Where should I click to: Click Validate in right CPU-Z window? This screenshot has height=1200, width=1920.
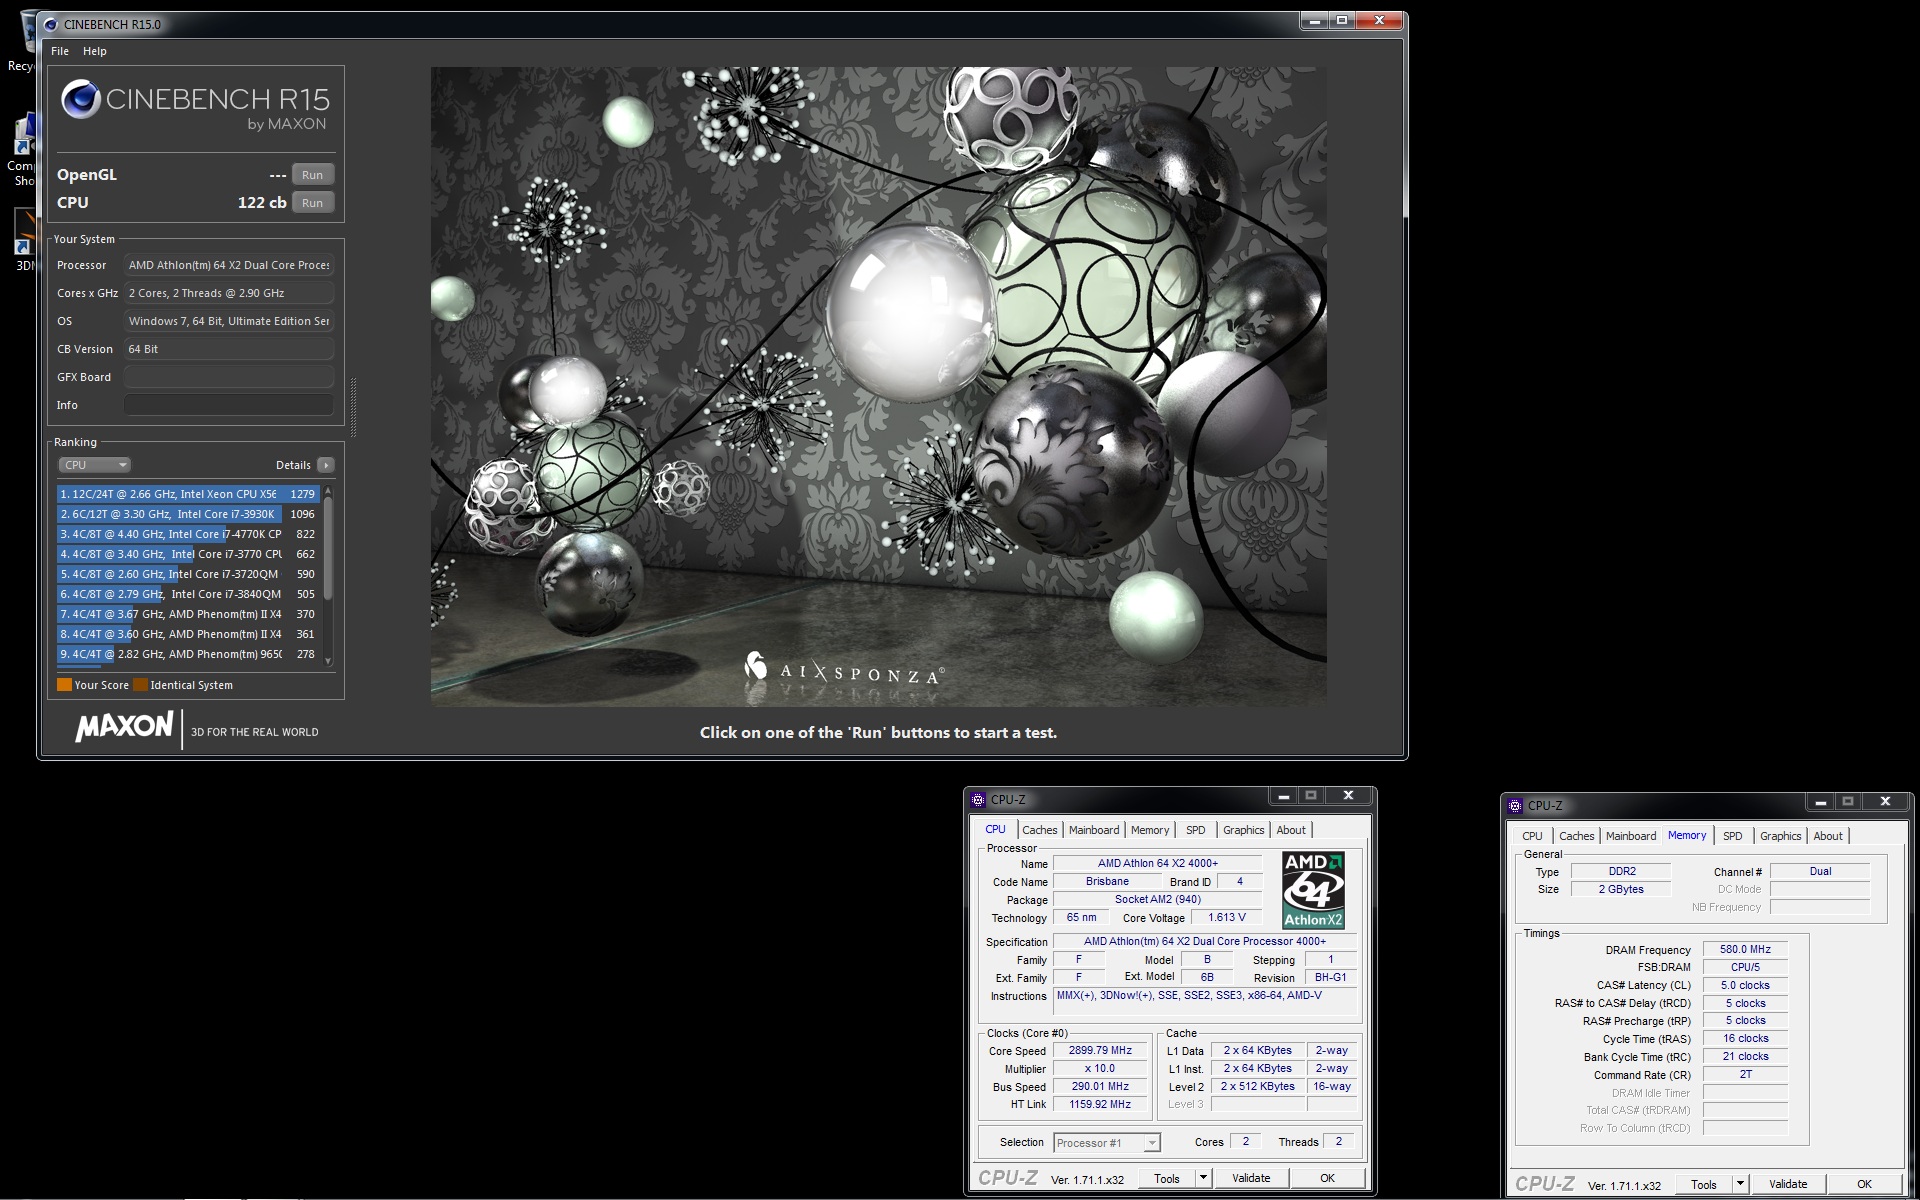1787,1185
